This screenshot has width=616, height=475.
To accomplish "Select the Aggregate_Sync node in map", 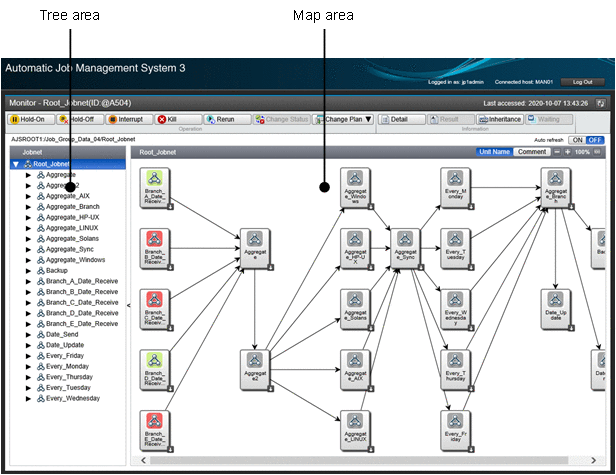I will [404, 241].
